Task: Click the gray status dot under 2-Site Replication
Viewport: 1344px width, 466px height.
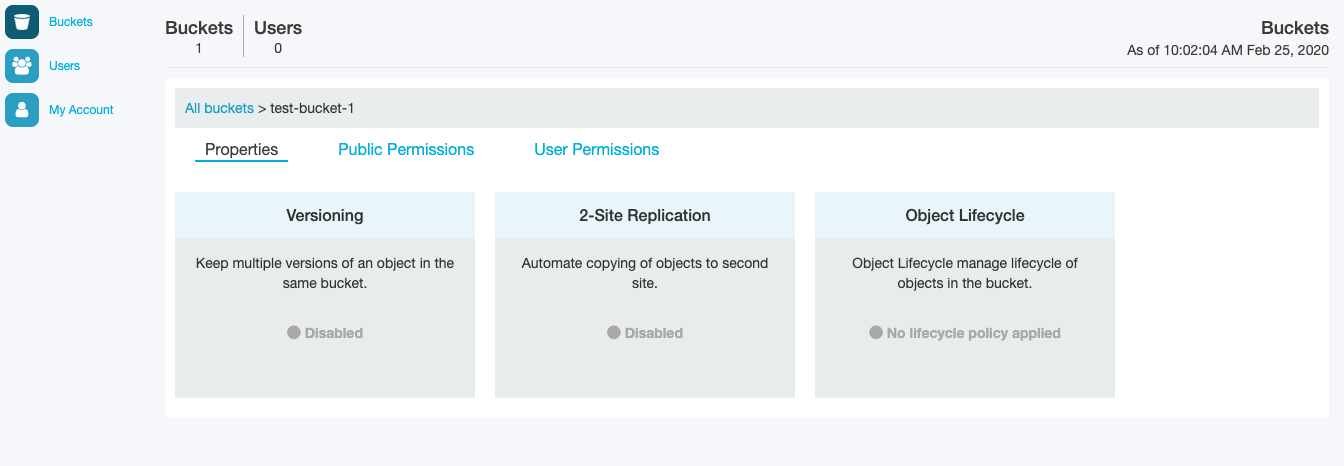Action: click(x=614, y=332)
